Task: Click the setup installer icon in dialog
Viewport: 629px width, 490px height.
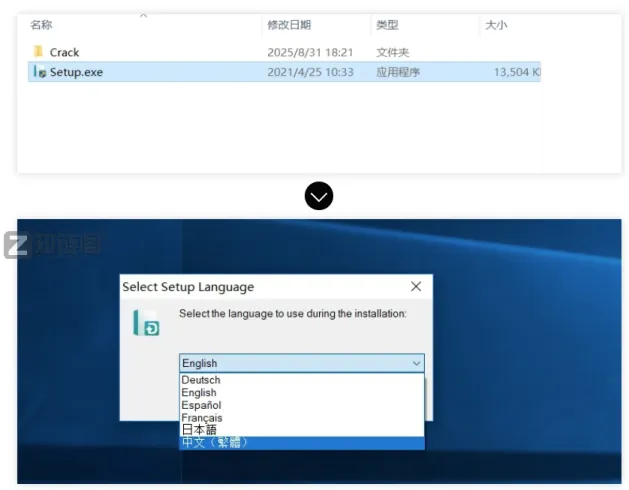Action: (146, 322)
